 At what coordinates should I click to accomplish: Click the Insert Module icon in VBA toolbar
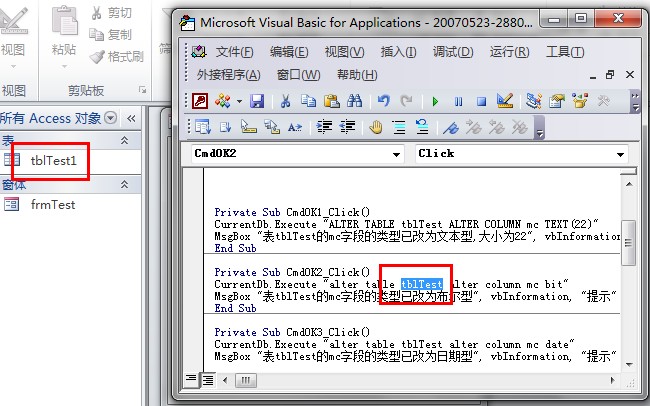[x=223, y=101]
